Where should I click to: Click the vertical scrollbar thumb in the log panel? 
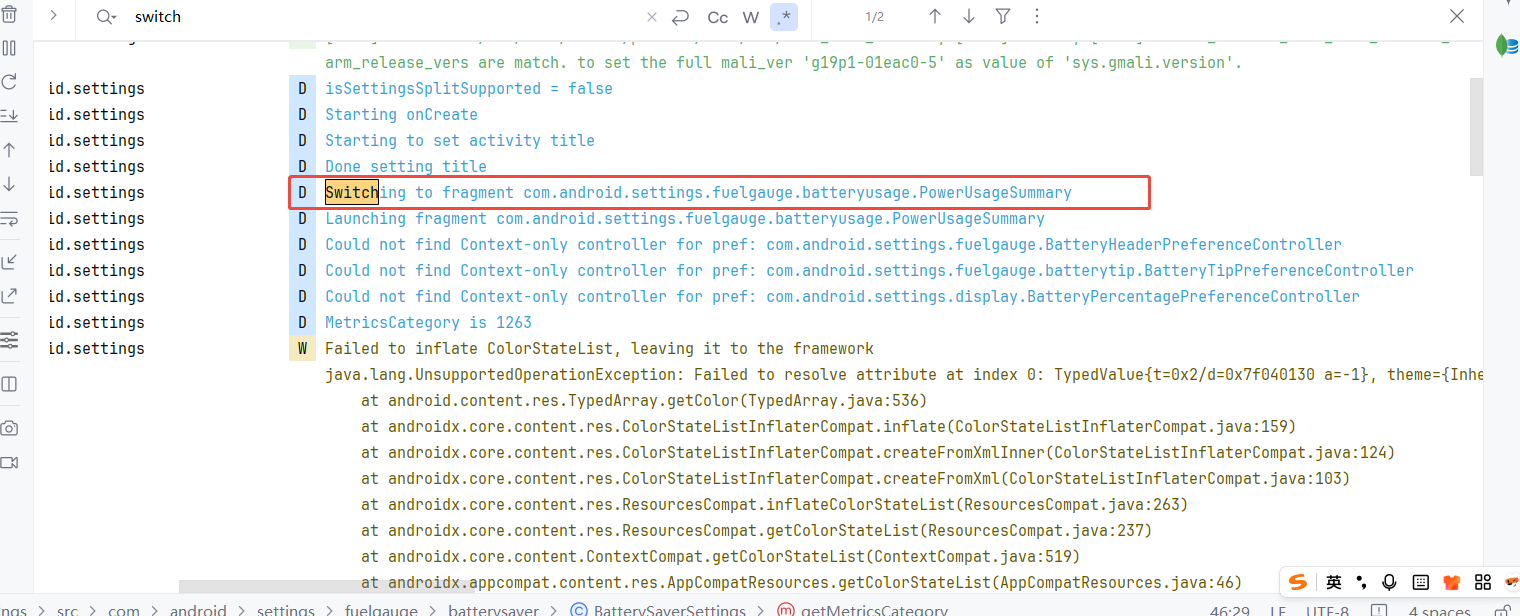pyautogui.click(x=1476, y=127)
